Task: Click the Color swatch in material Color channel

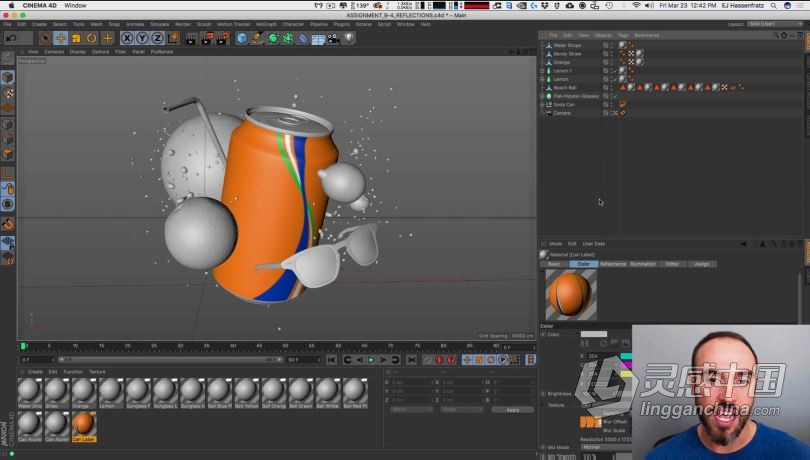Action: [x=594, y=334]
